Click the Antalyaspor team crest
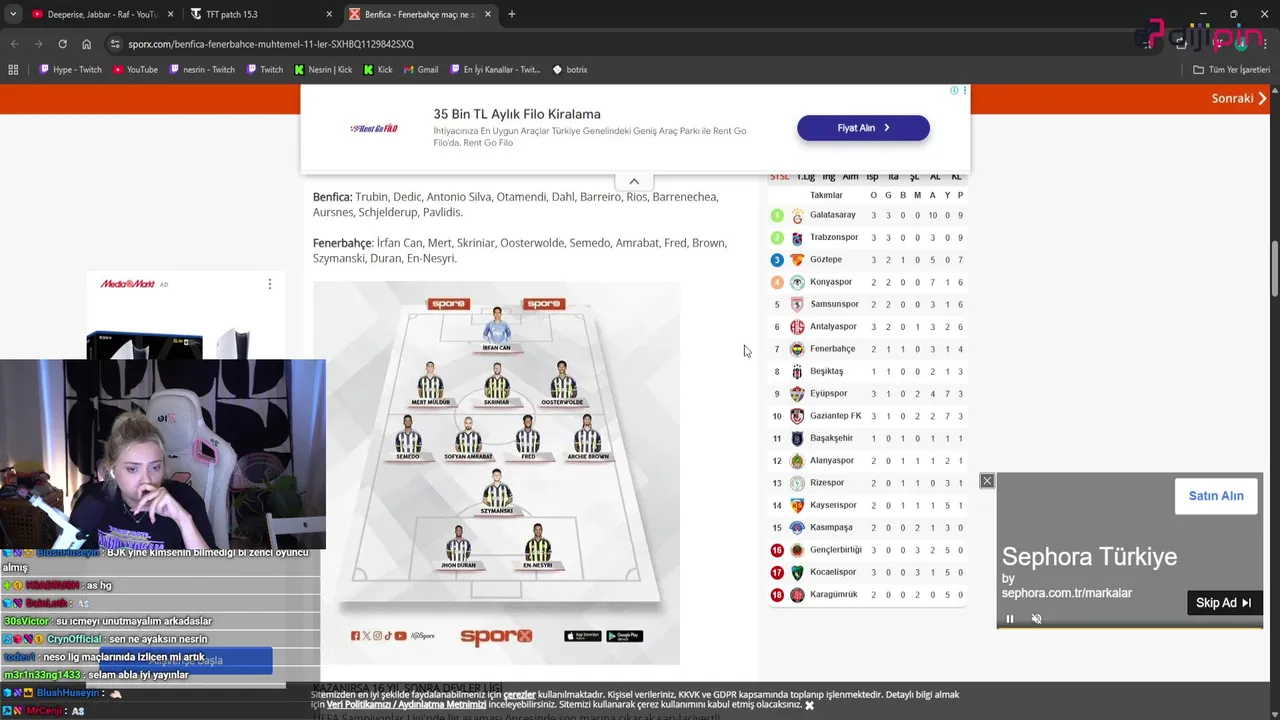This screenshot has height=720, width=1280. pos(797,327)
